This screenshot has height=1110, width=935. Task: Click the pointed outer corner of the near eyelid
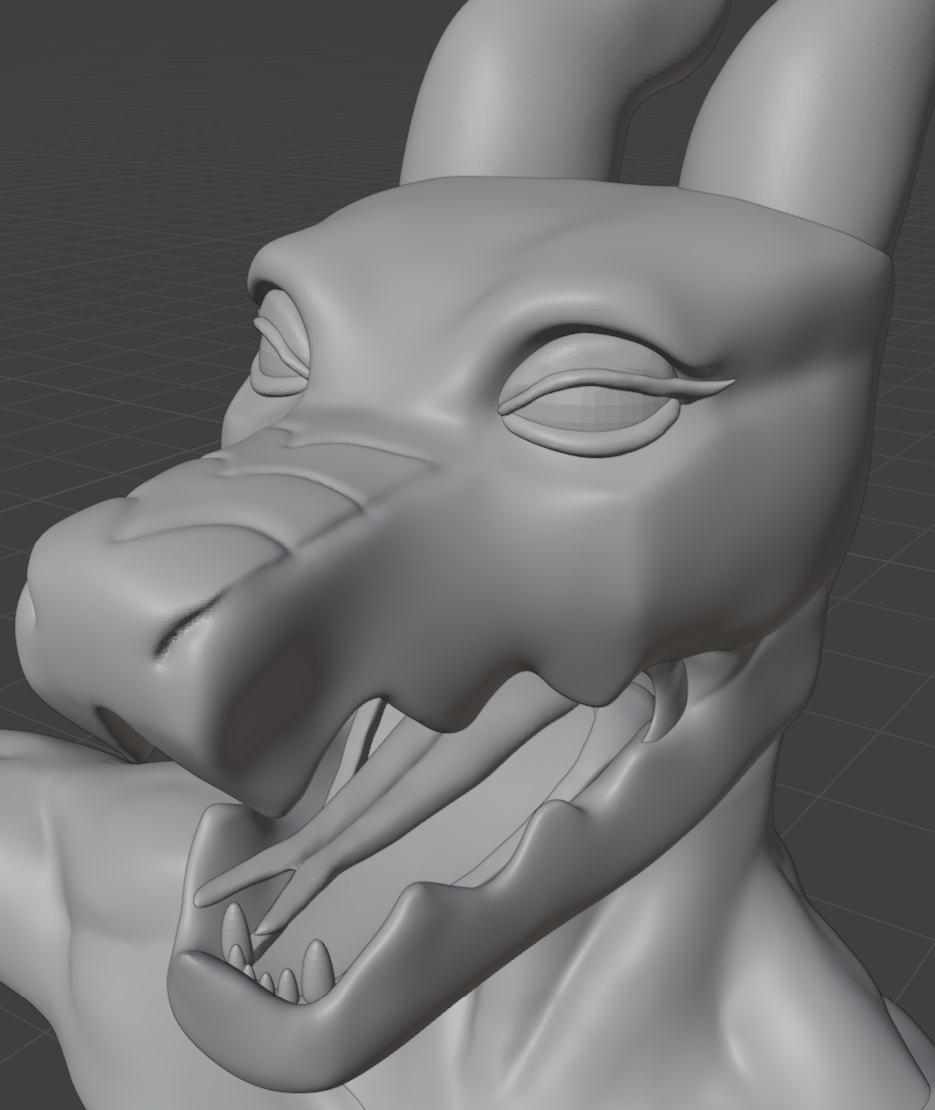click(730, 383)
